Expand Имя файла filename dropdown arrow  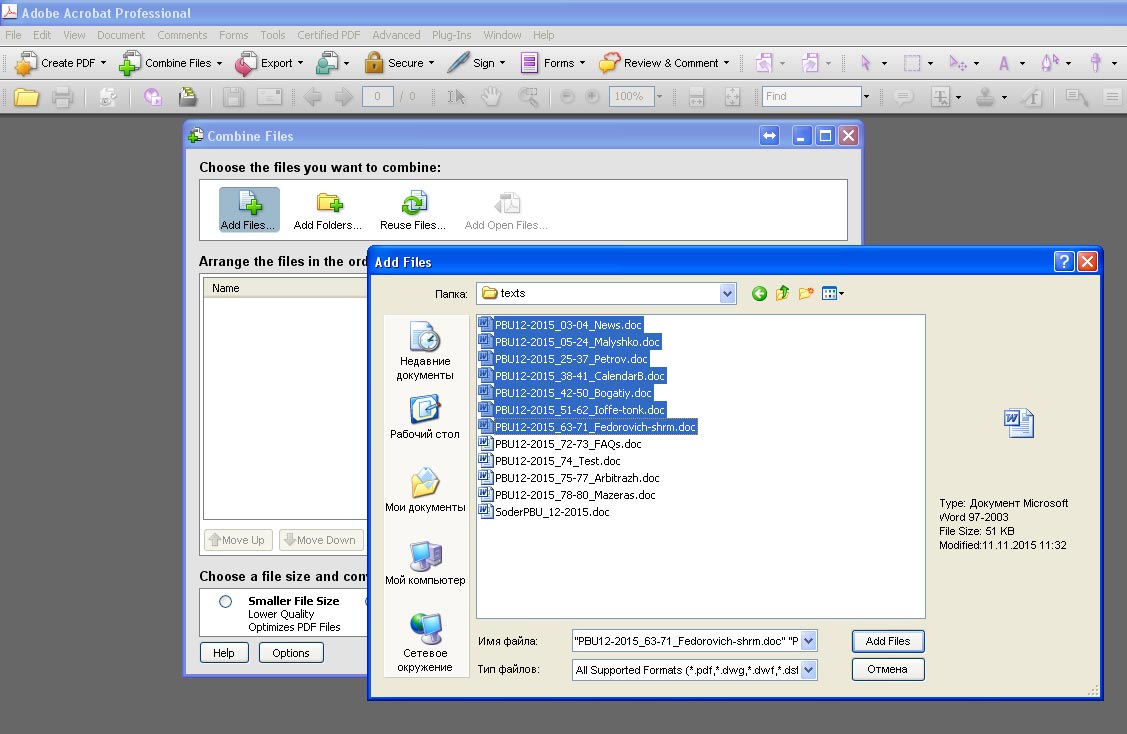[x=809, y=641]
